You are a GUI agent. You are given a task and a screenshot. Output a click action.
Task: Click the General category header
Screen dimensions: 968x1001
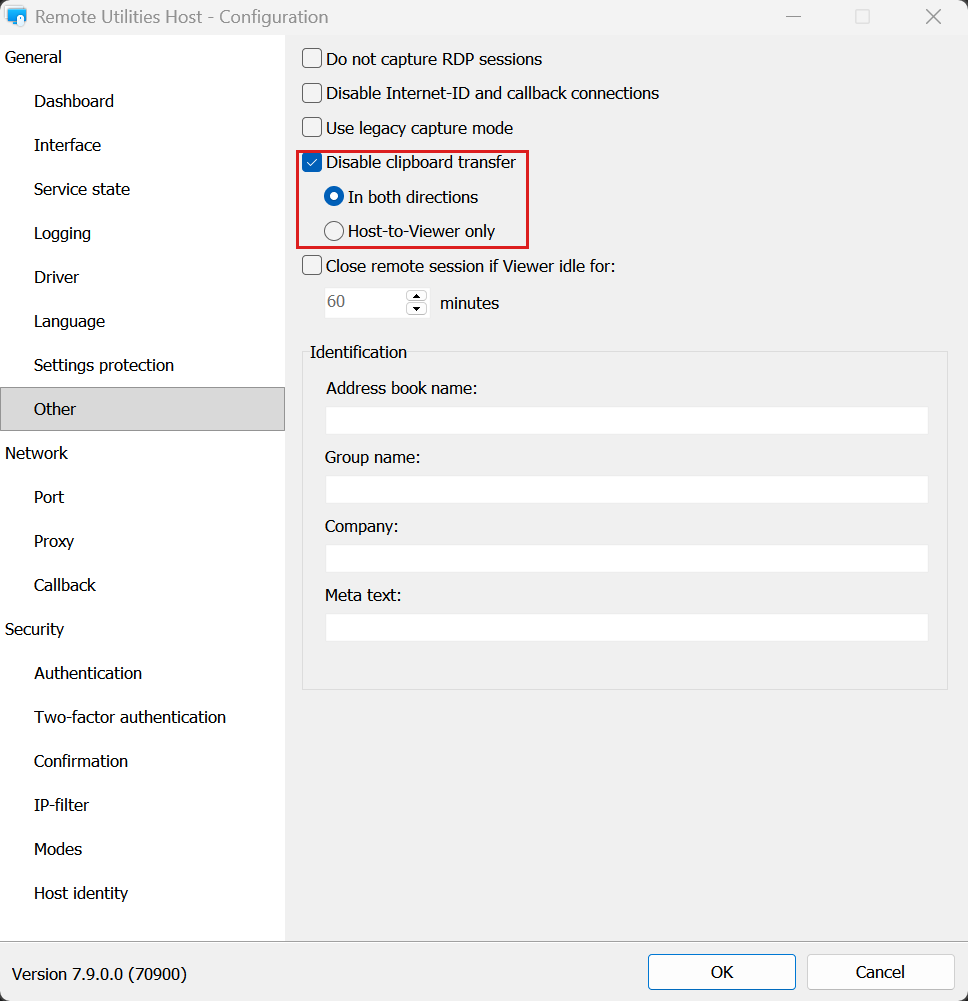[33, 57]
